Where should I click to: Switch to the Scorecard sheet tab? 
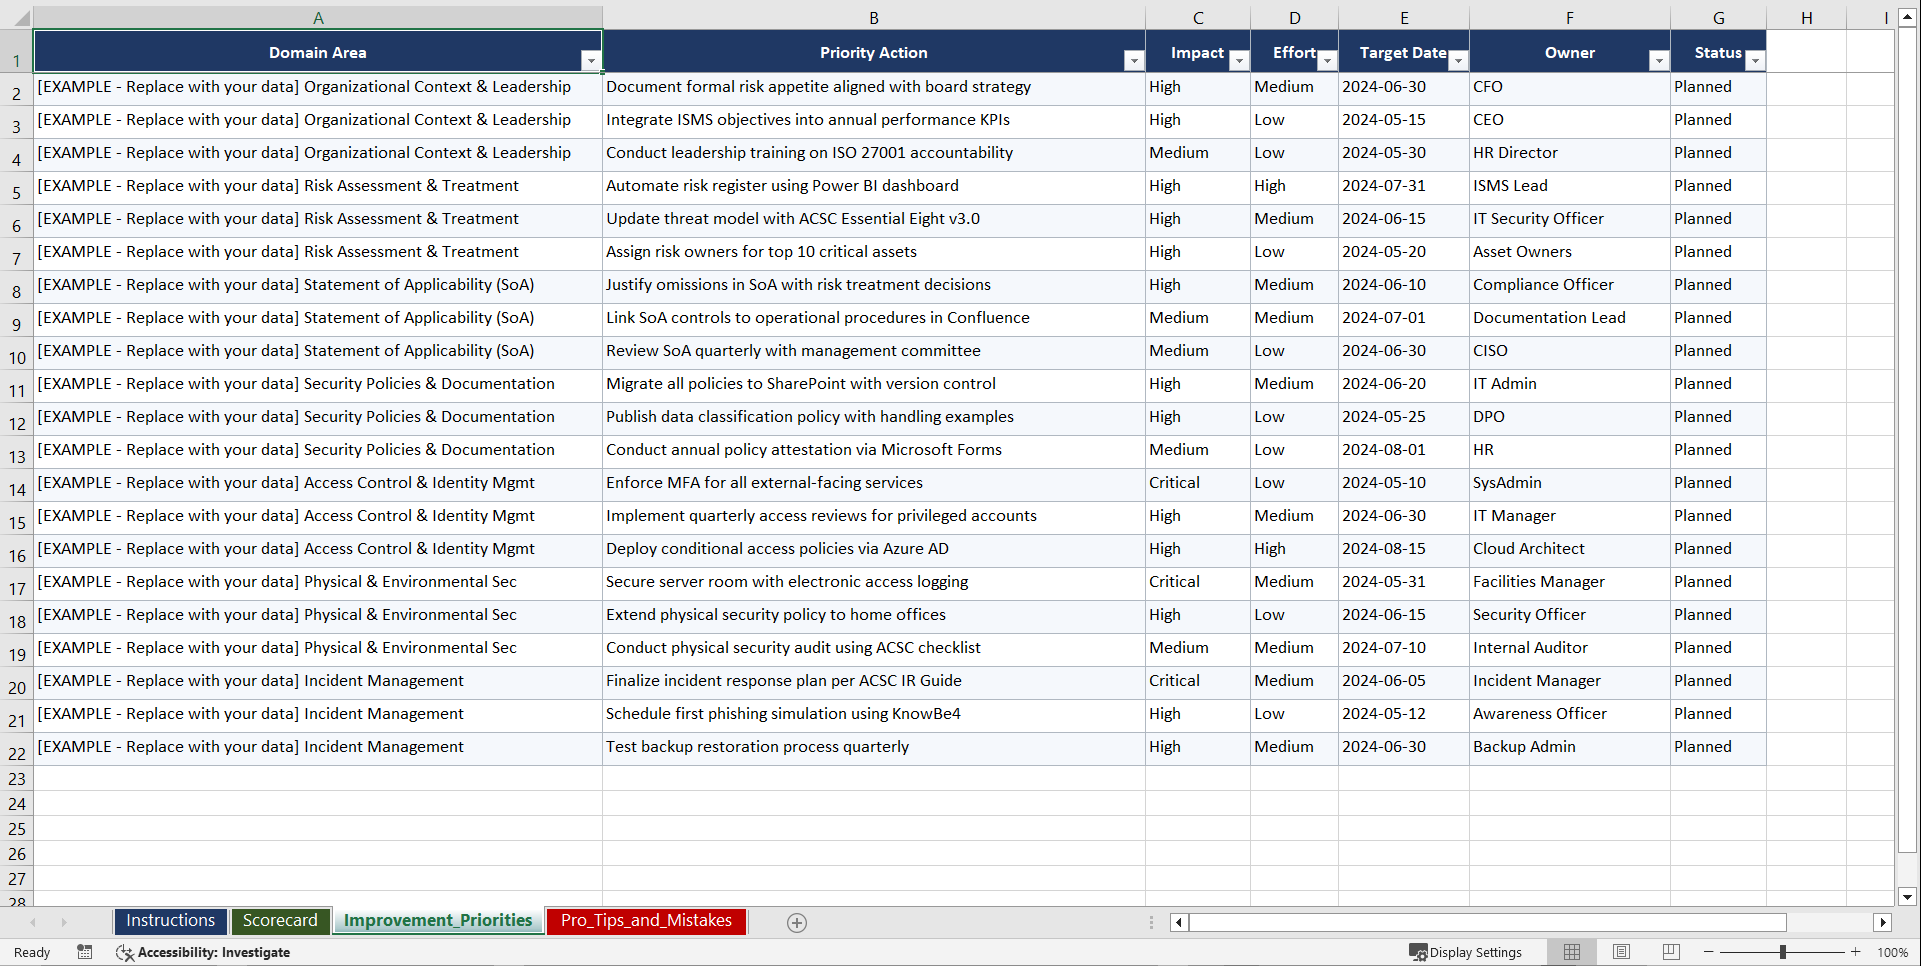(281, 921)
